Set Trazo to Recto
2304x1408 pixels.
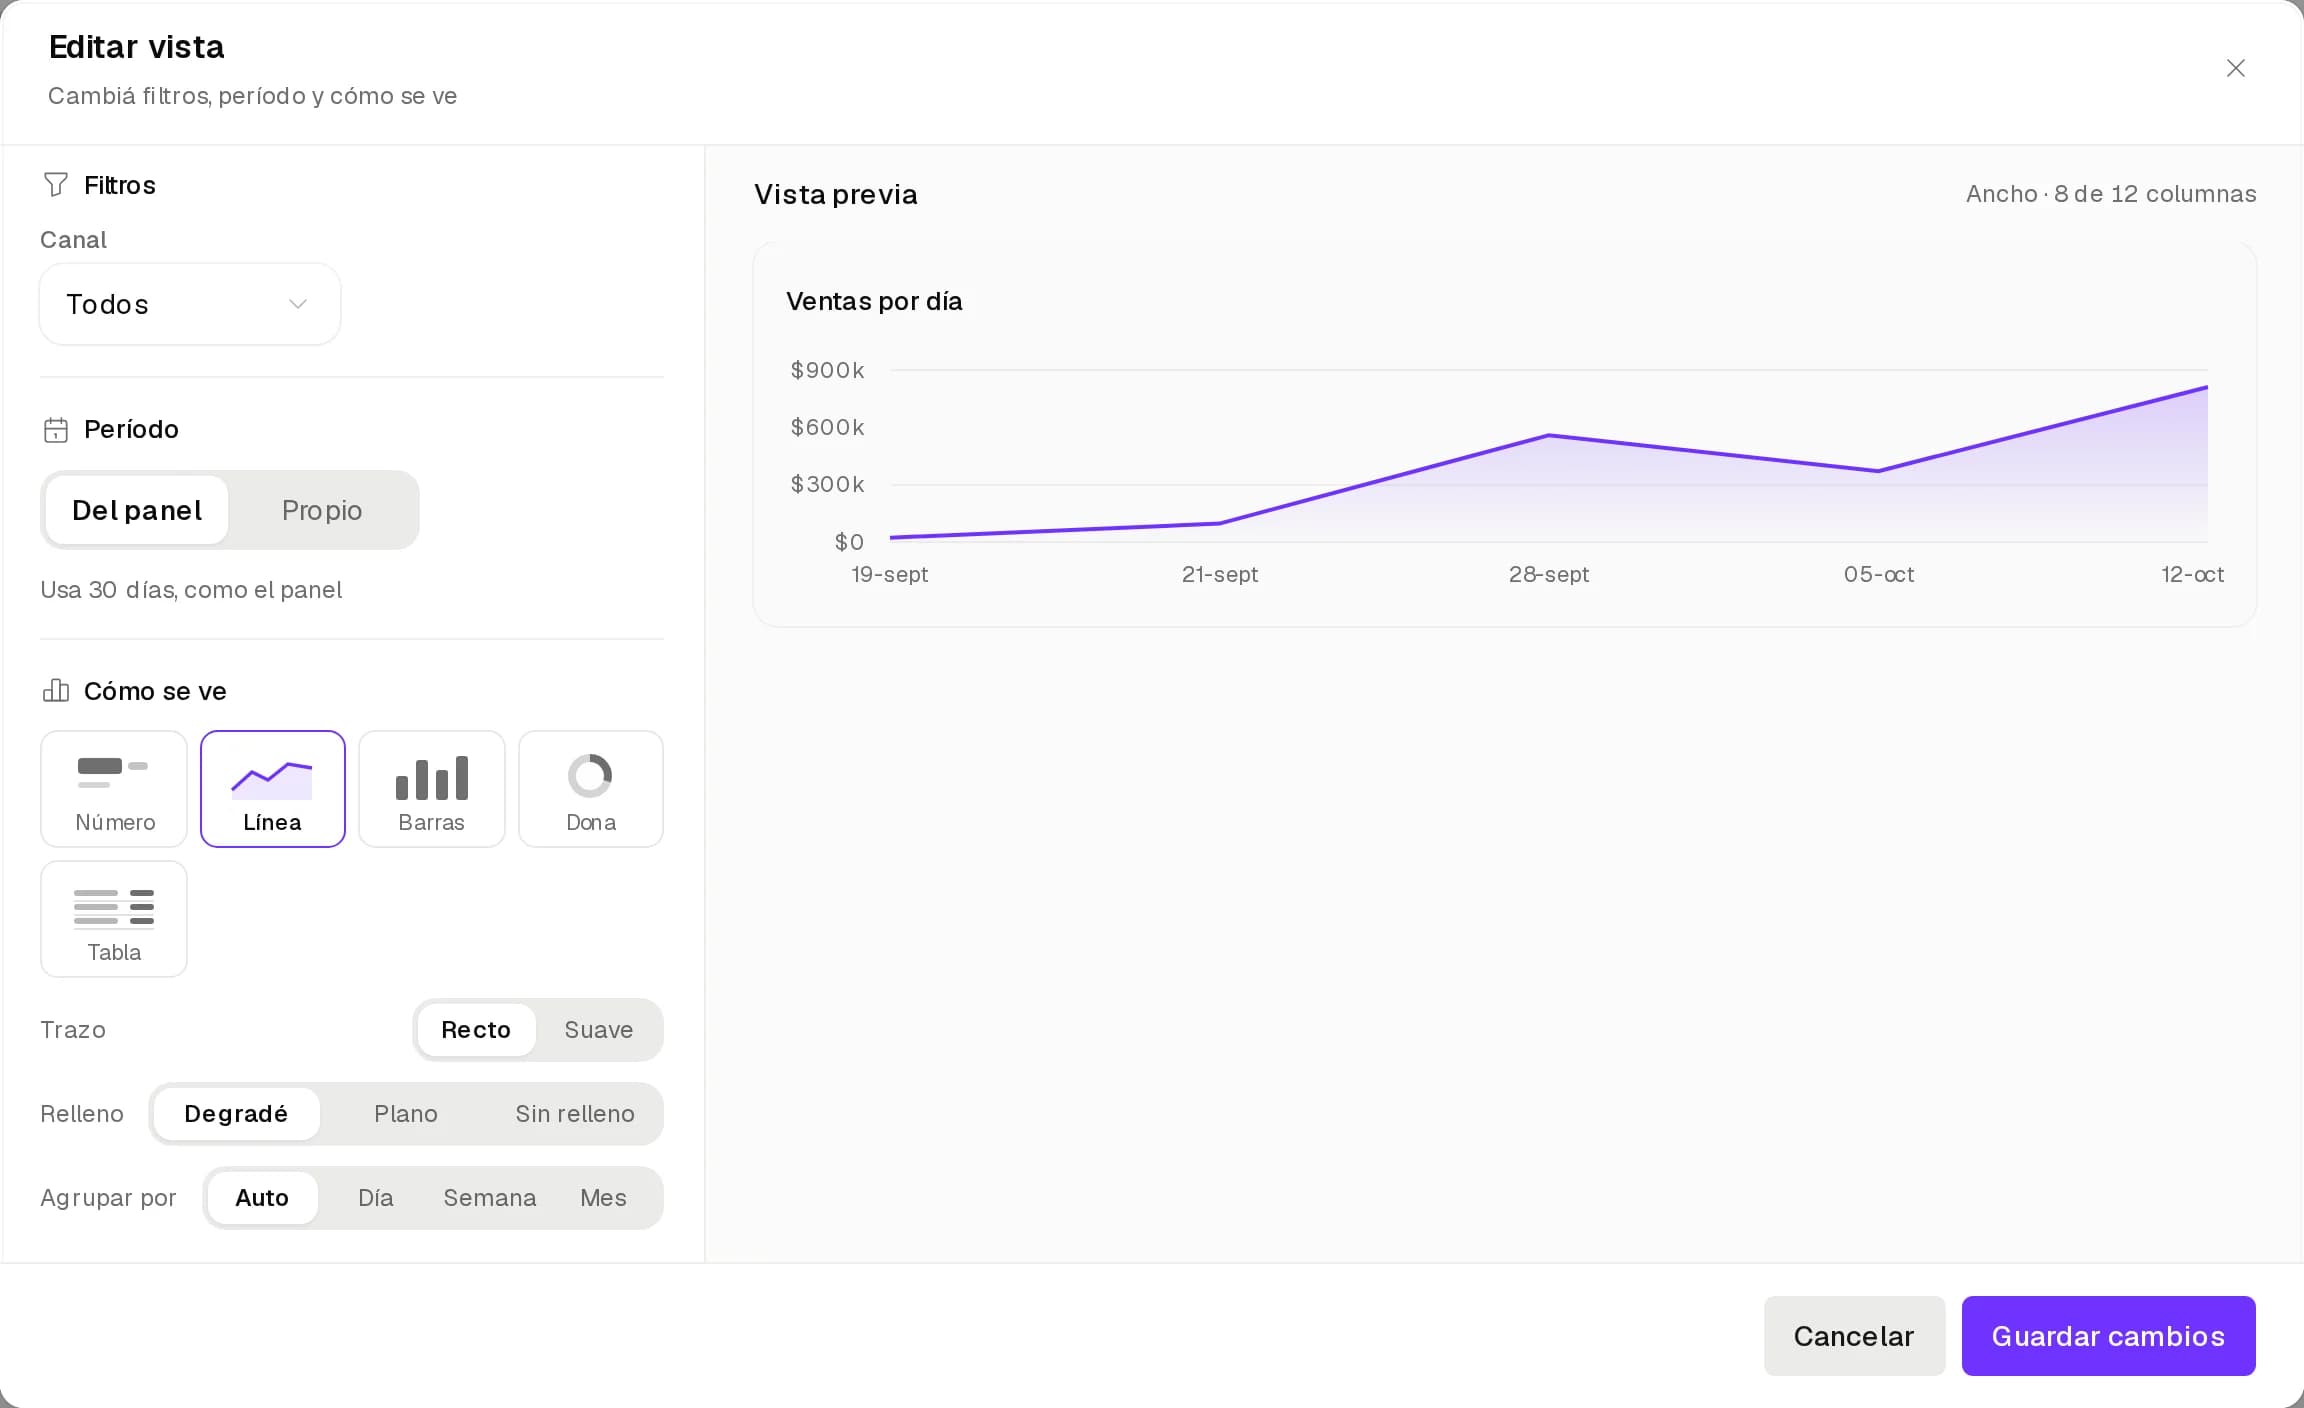point(476,1030)
